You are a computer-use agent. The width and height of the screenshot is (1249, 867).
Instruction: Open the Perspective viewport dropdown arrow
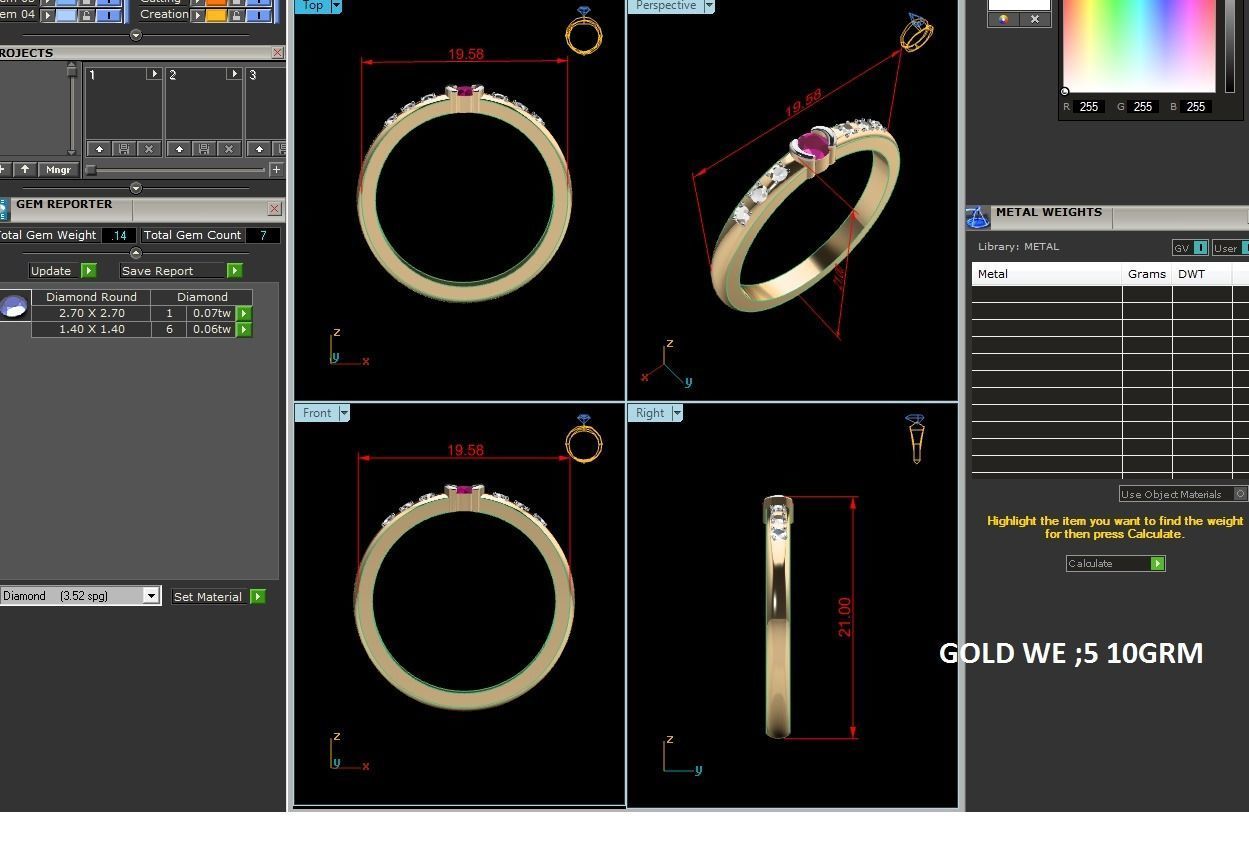point(709,6)
